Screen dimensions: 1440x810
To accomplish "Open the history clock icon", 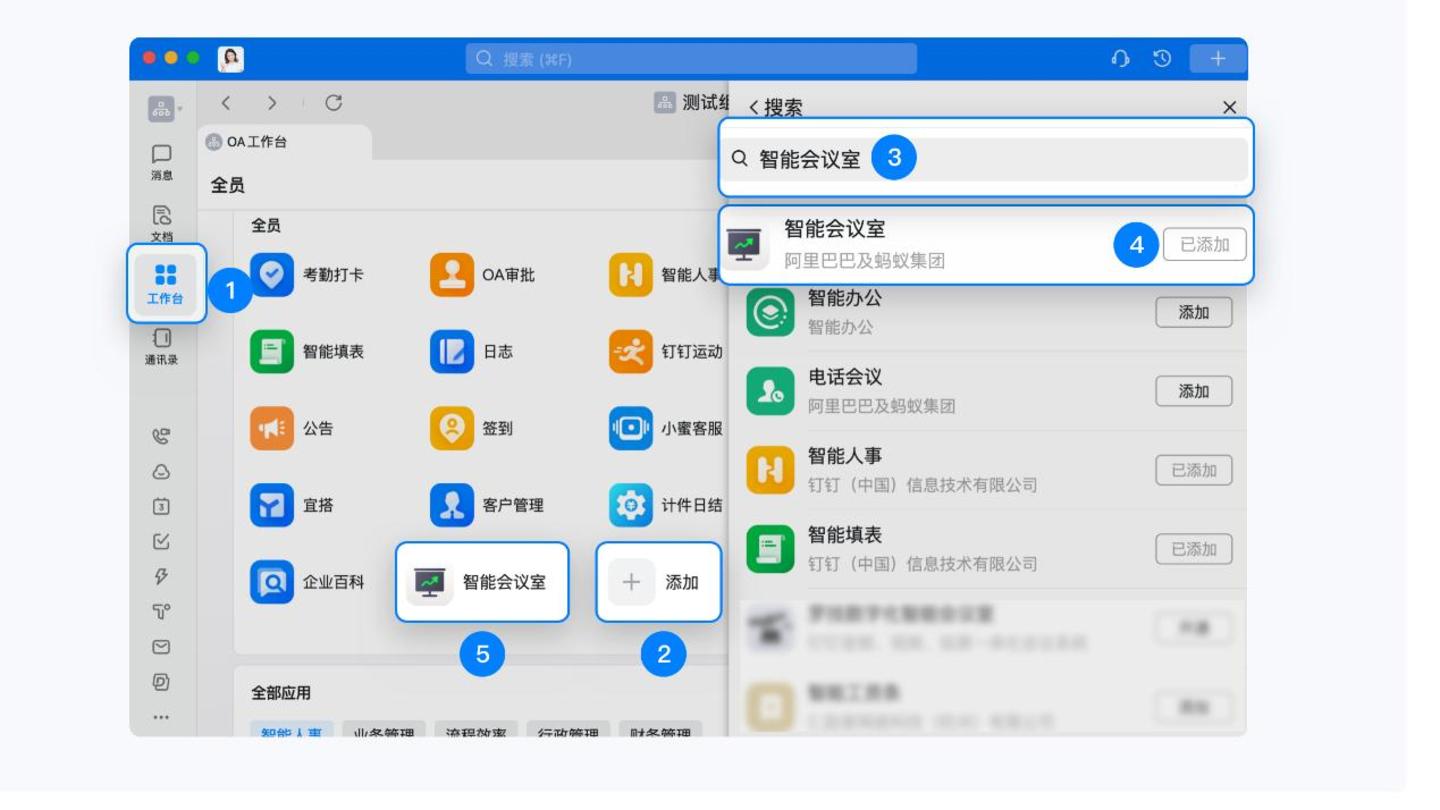I will 1162,59.
